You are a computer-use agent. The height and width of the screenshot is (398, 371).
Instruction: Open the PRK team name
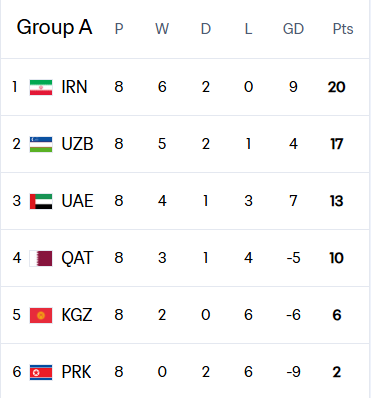pyautogui.click(x=76, y=372)
